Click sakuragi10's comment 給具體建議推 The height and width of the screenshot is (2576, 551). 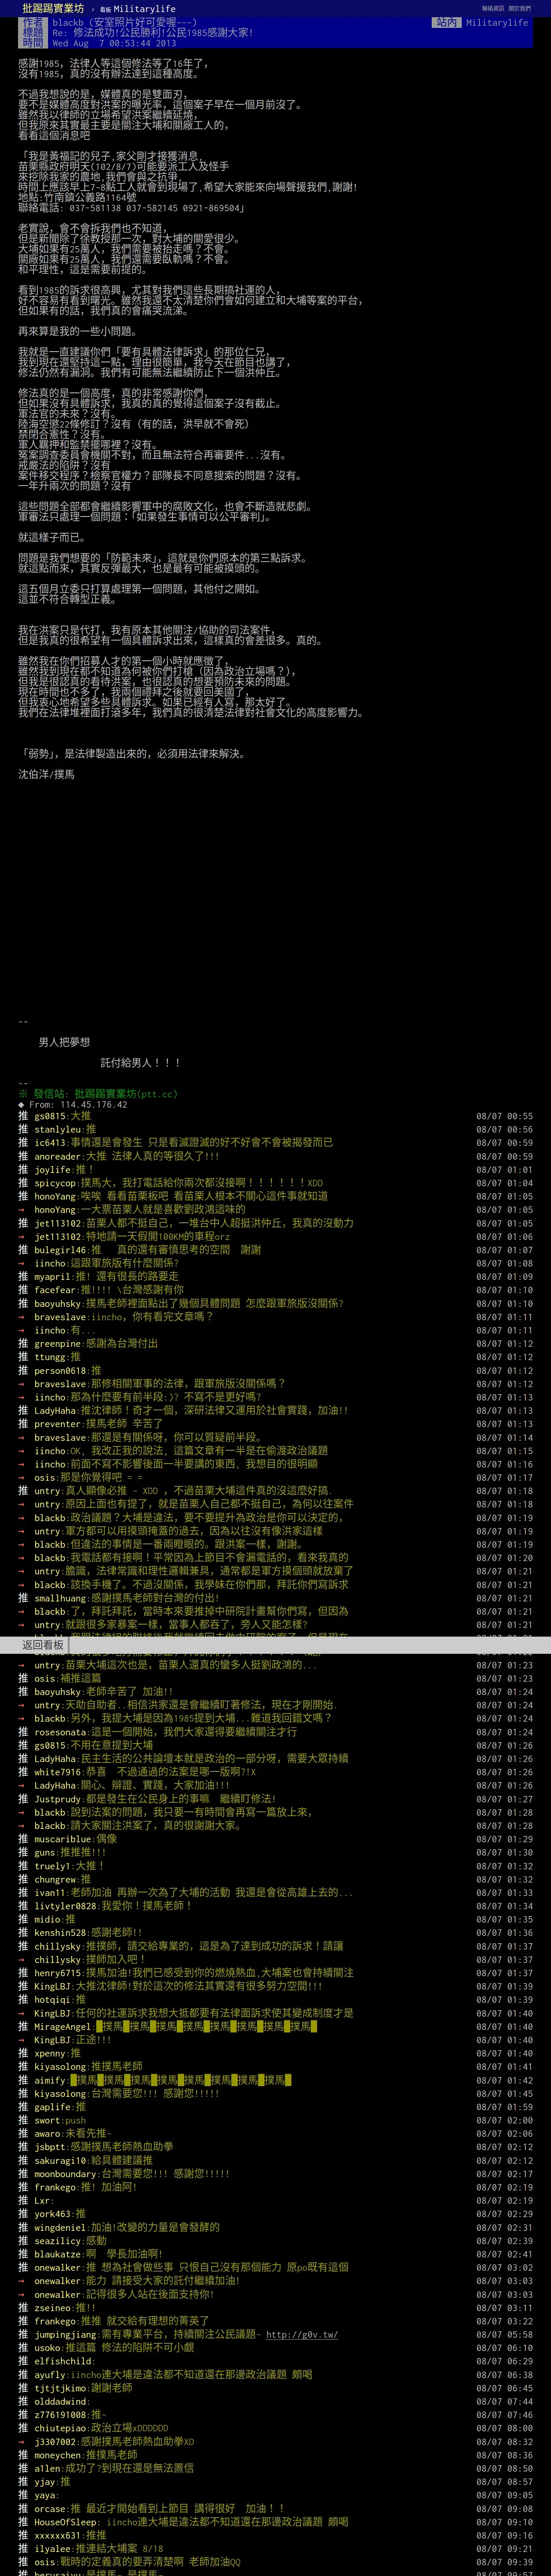pyautogui.click(x=275, y=2160)
